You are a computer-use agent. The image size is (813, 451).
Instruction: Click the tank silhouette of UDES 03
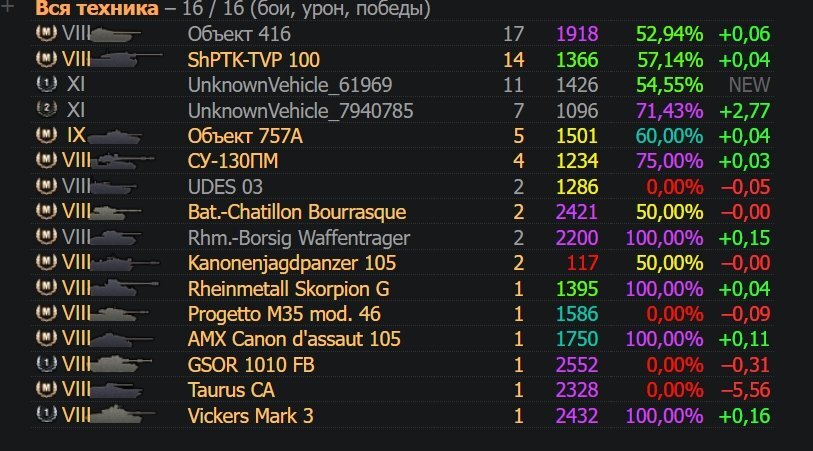(114, 187)
